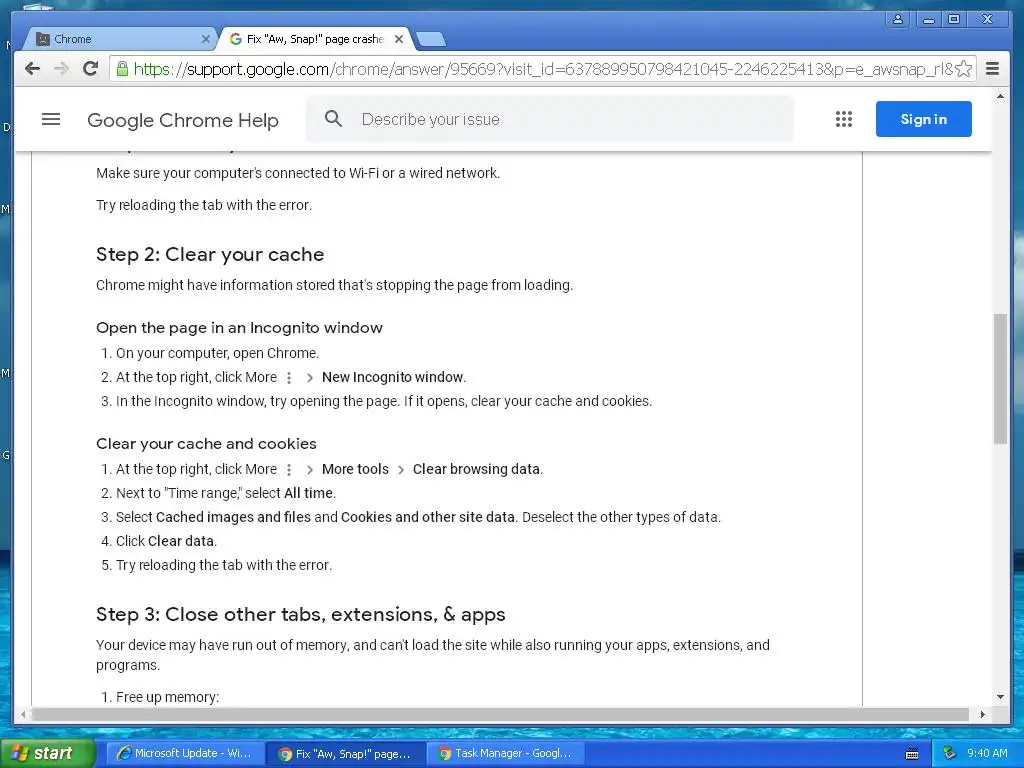
Task: Click the Step 2: Clear your cache heading
Action: point(210,255)
